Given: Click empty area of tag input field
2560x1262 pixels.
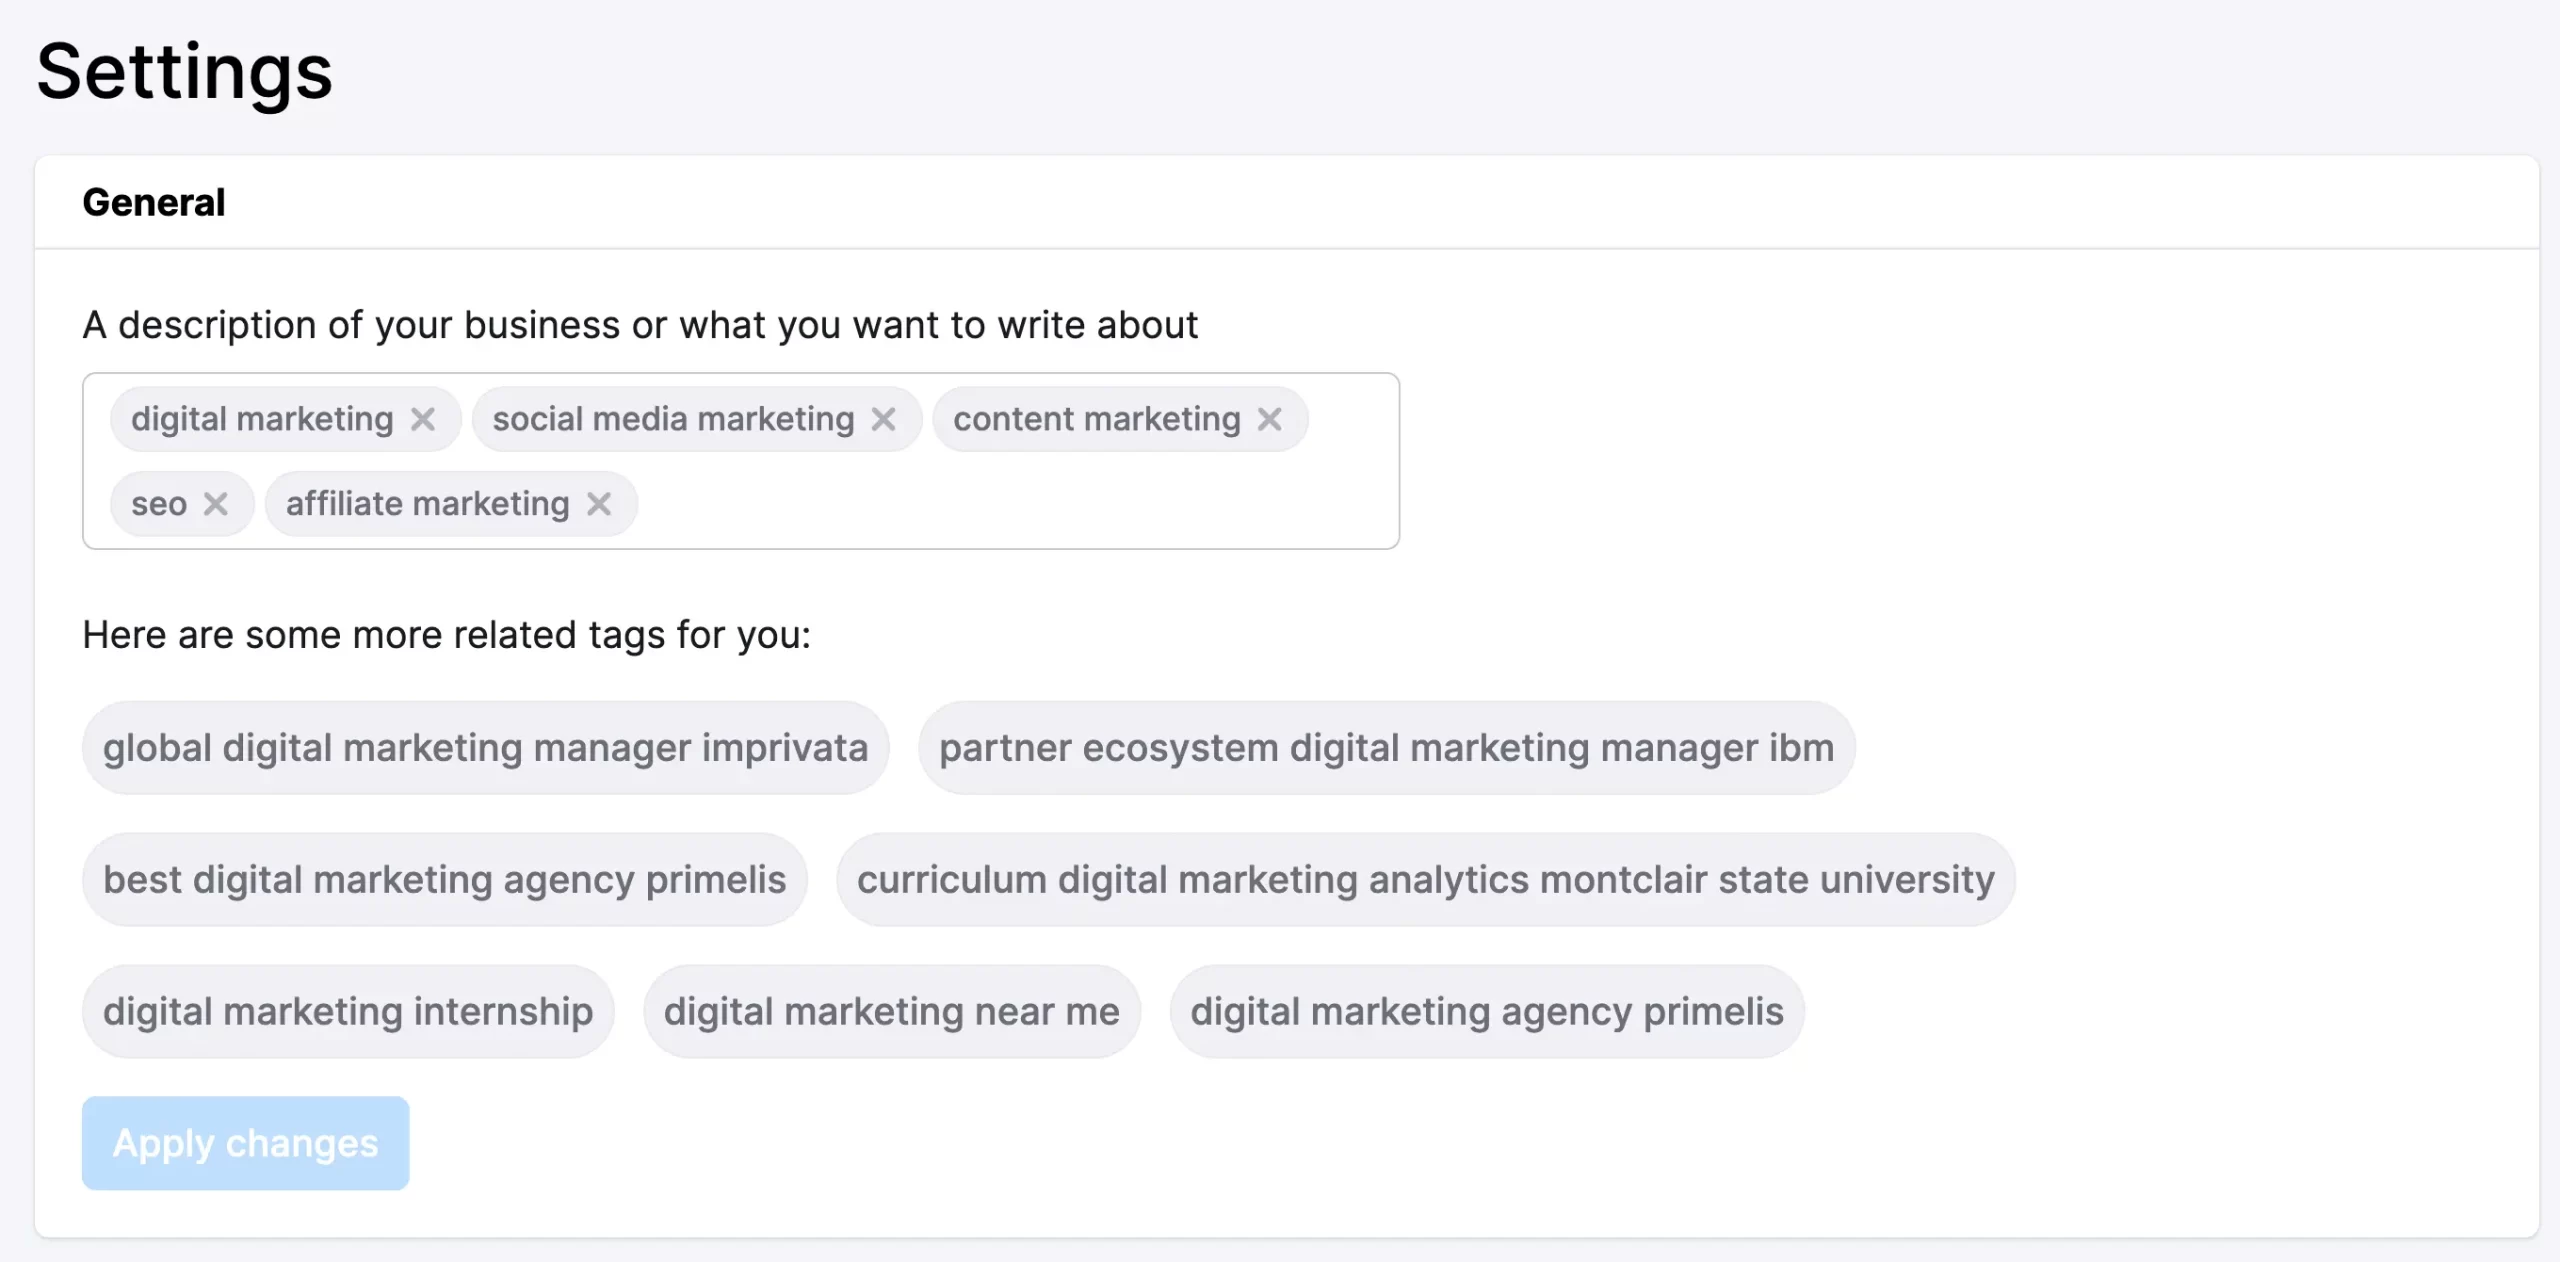Looking at the screenshot, I should click(1000, 504).
